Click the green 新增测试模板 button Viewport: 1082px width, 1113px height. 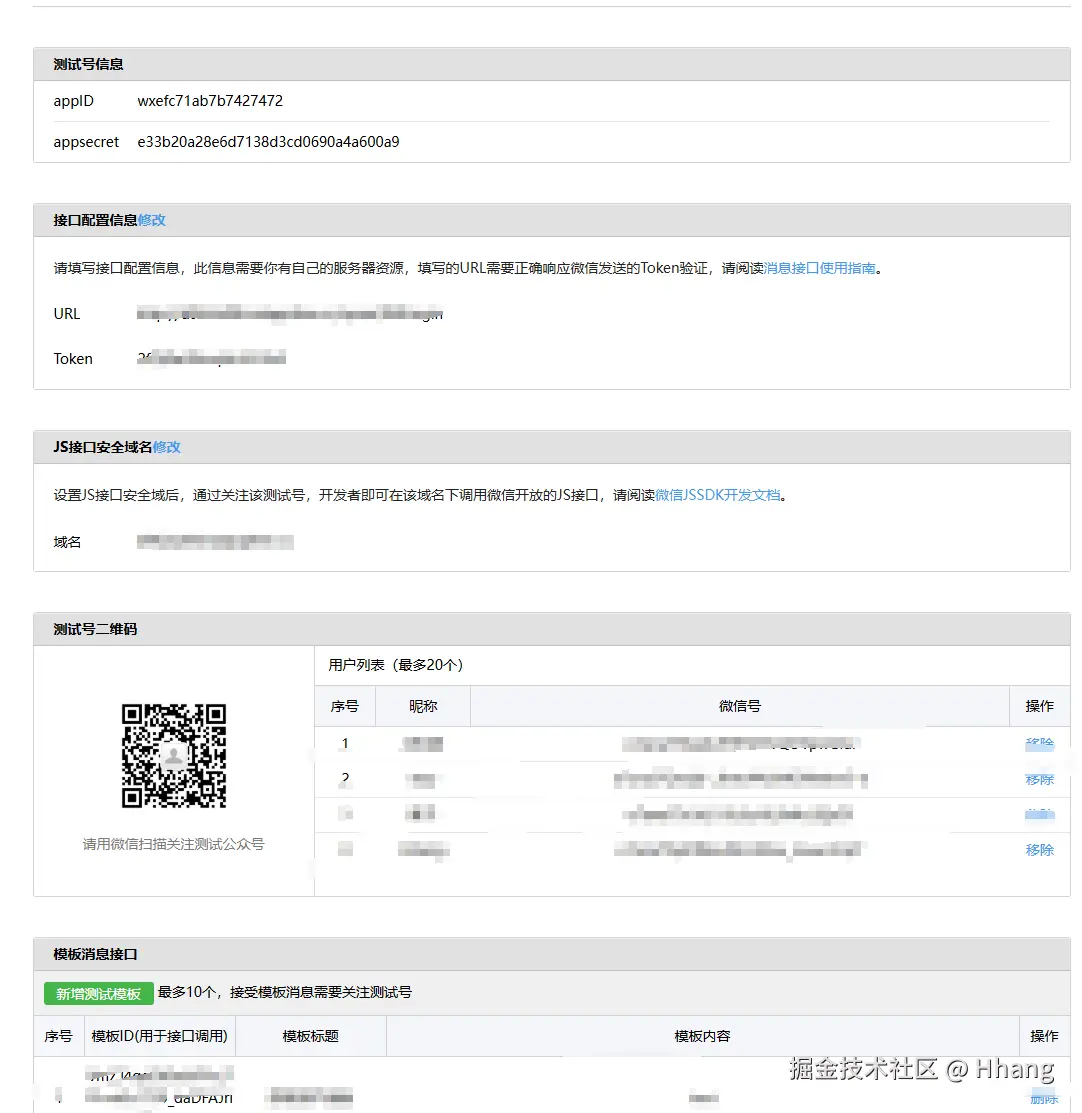99,994
